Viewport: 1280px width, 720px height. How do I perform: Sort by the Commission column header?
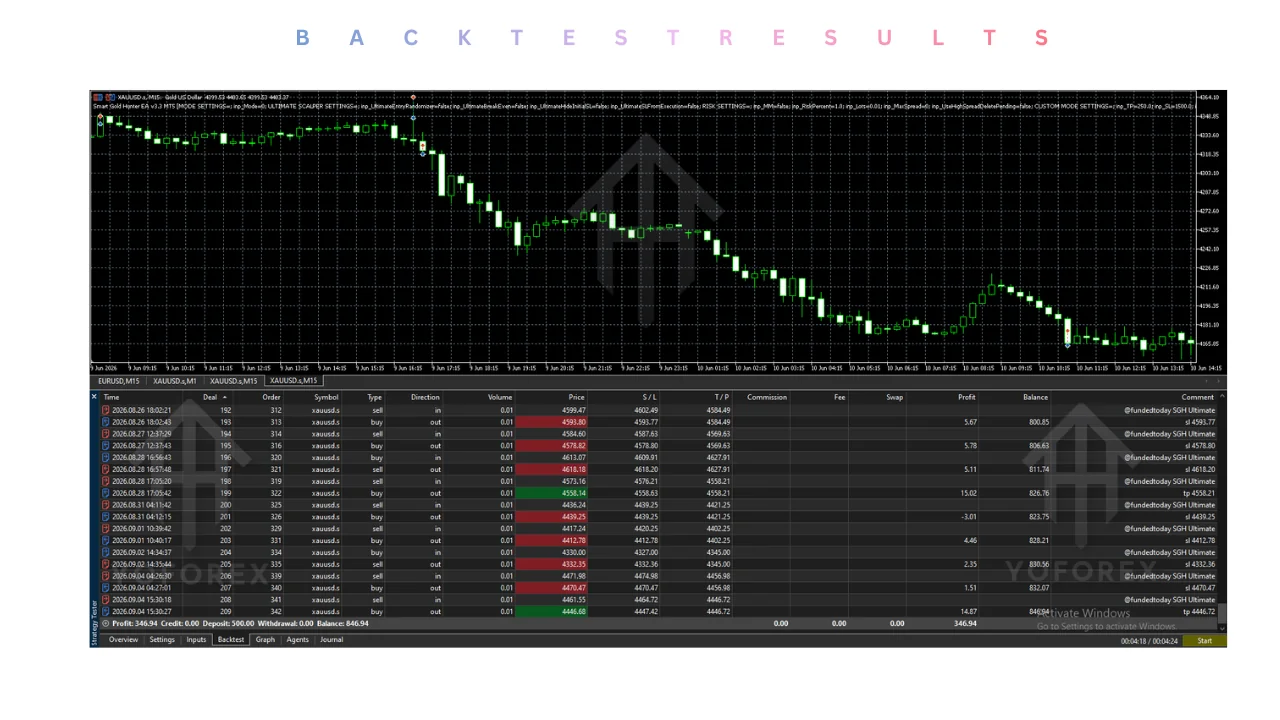click(x=767, y=397)
